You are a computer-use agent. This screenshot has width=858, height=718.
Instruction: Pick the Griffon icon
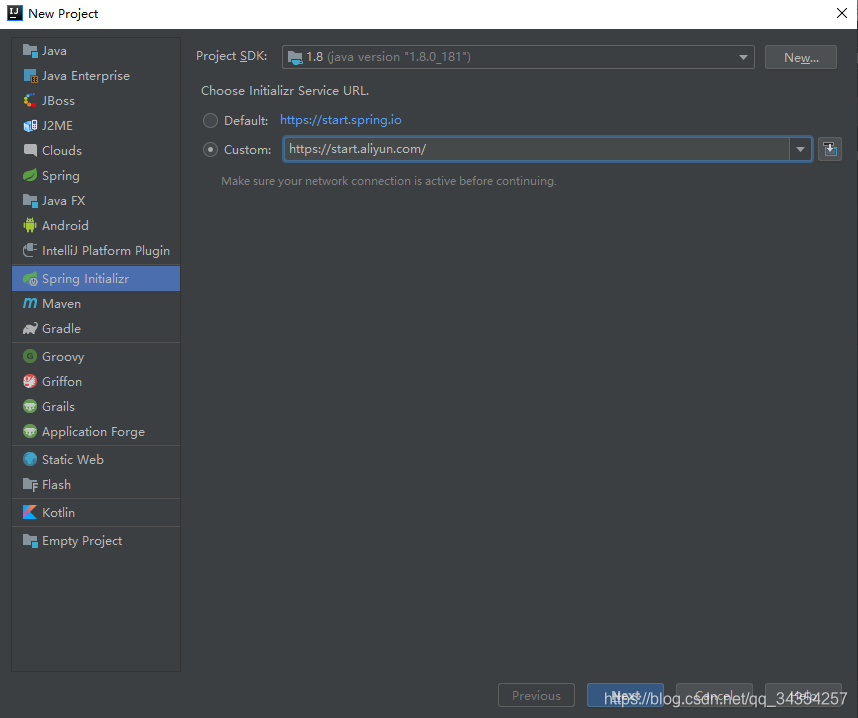30,381
